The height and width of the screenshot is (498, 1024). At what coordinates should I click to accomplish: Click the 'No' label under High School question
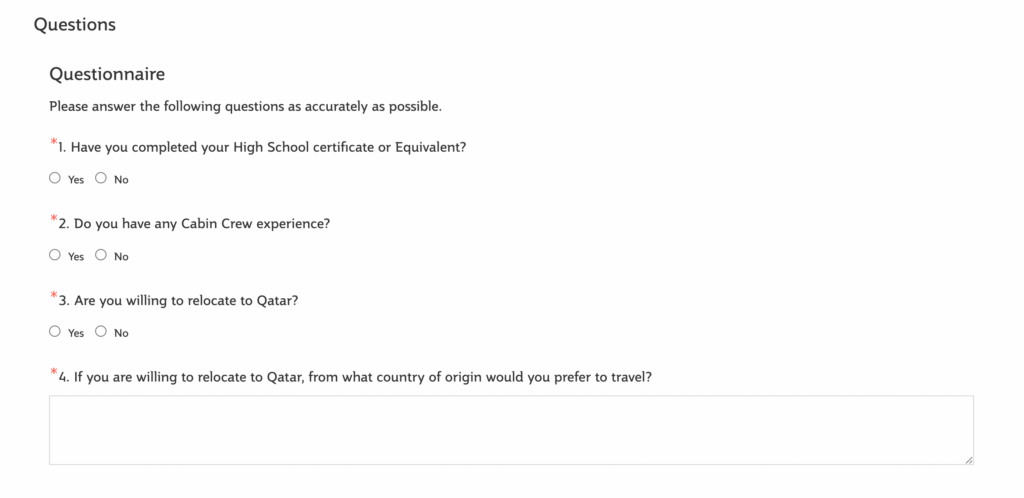[x=121, y=180]
